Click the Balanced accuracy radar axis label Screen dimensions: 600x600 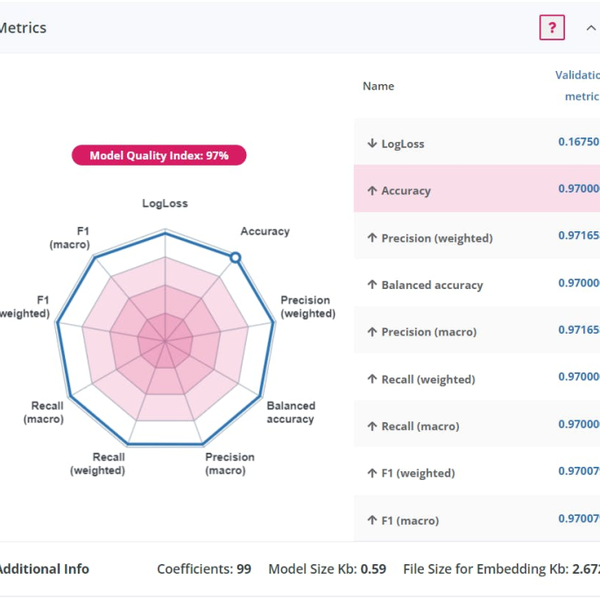point(290,412)
